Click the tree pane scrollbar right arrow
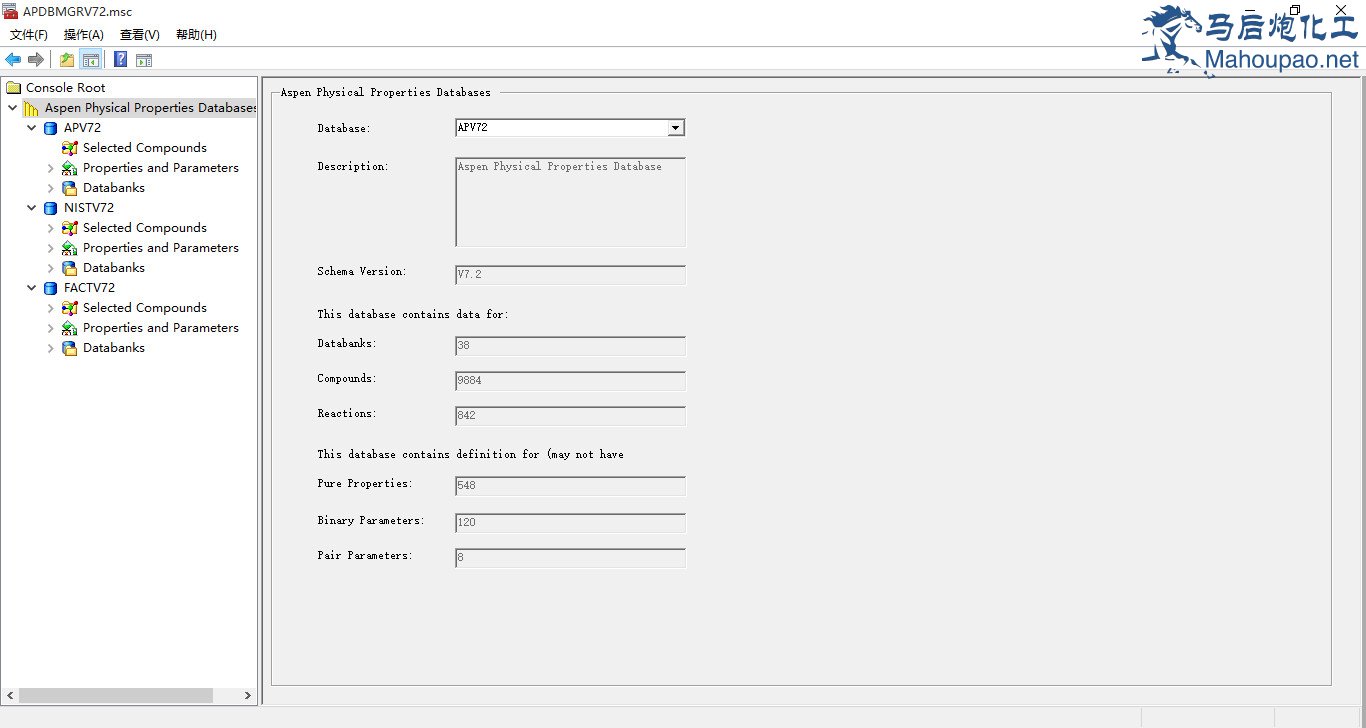Viewport: 1366px width, 728px height. coord(248,696)
